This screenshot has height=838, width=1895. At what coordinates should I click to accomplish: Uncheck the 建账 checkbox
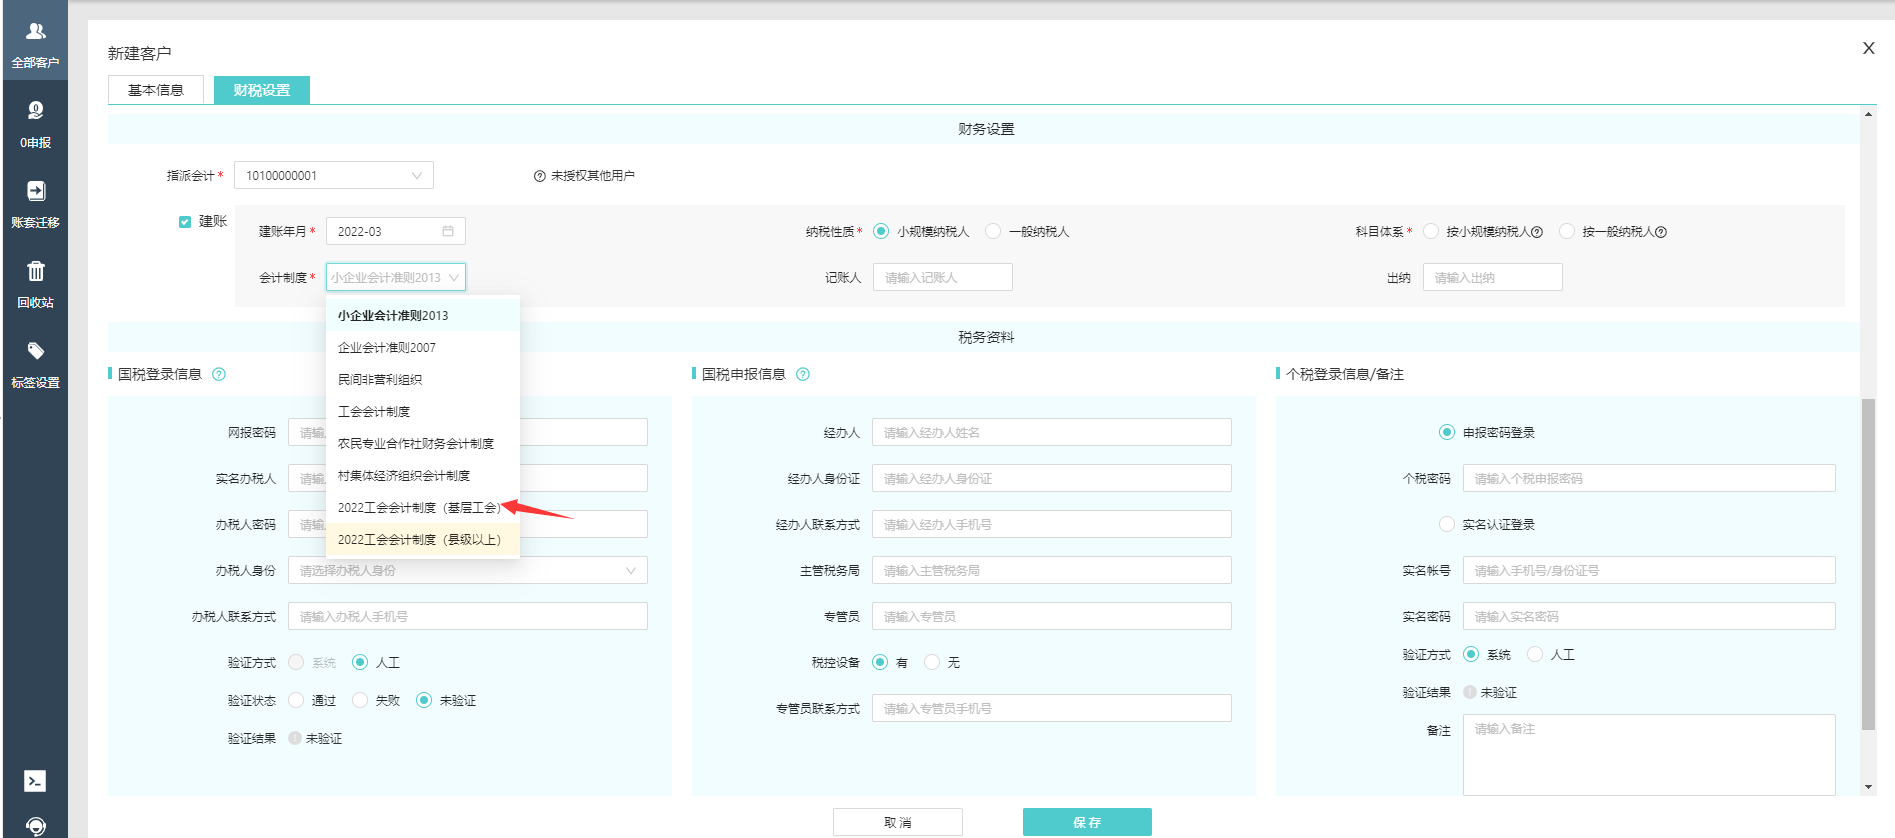click(185, 222)
